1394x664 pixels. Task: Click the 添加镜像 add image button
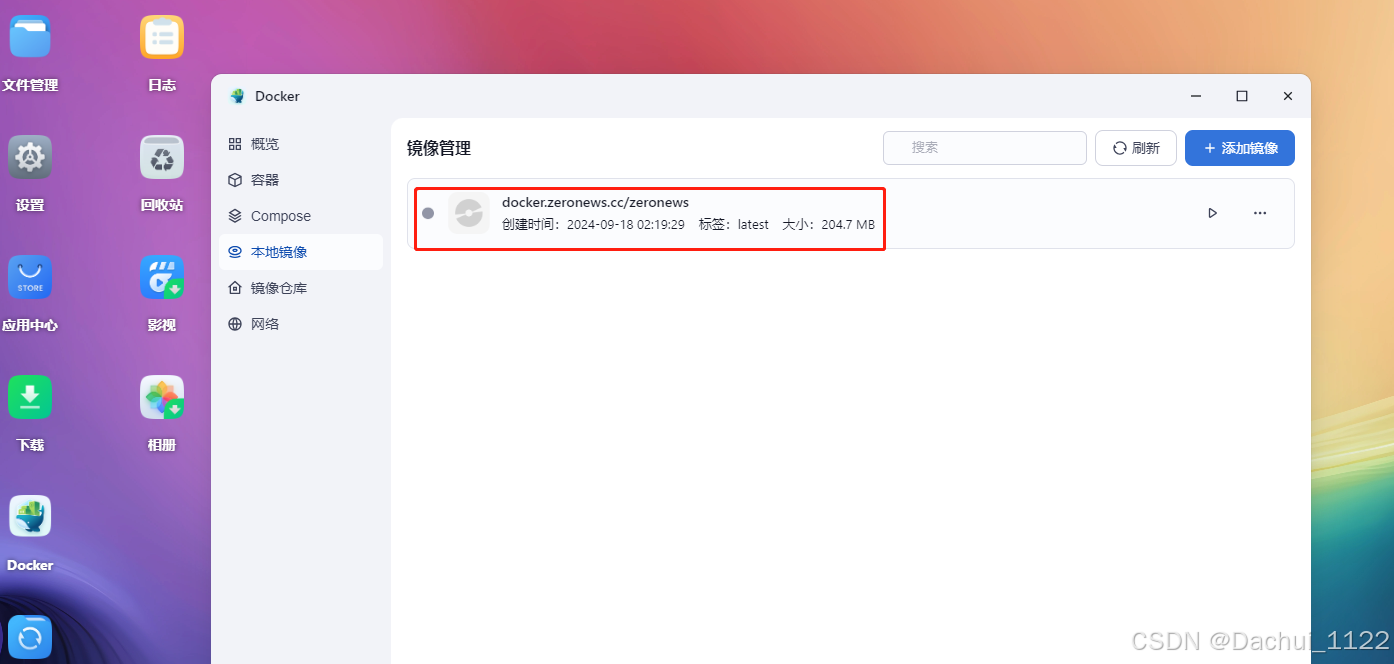[x=1240, y=148]
